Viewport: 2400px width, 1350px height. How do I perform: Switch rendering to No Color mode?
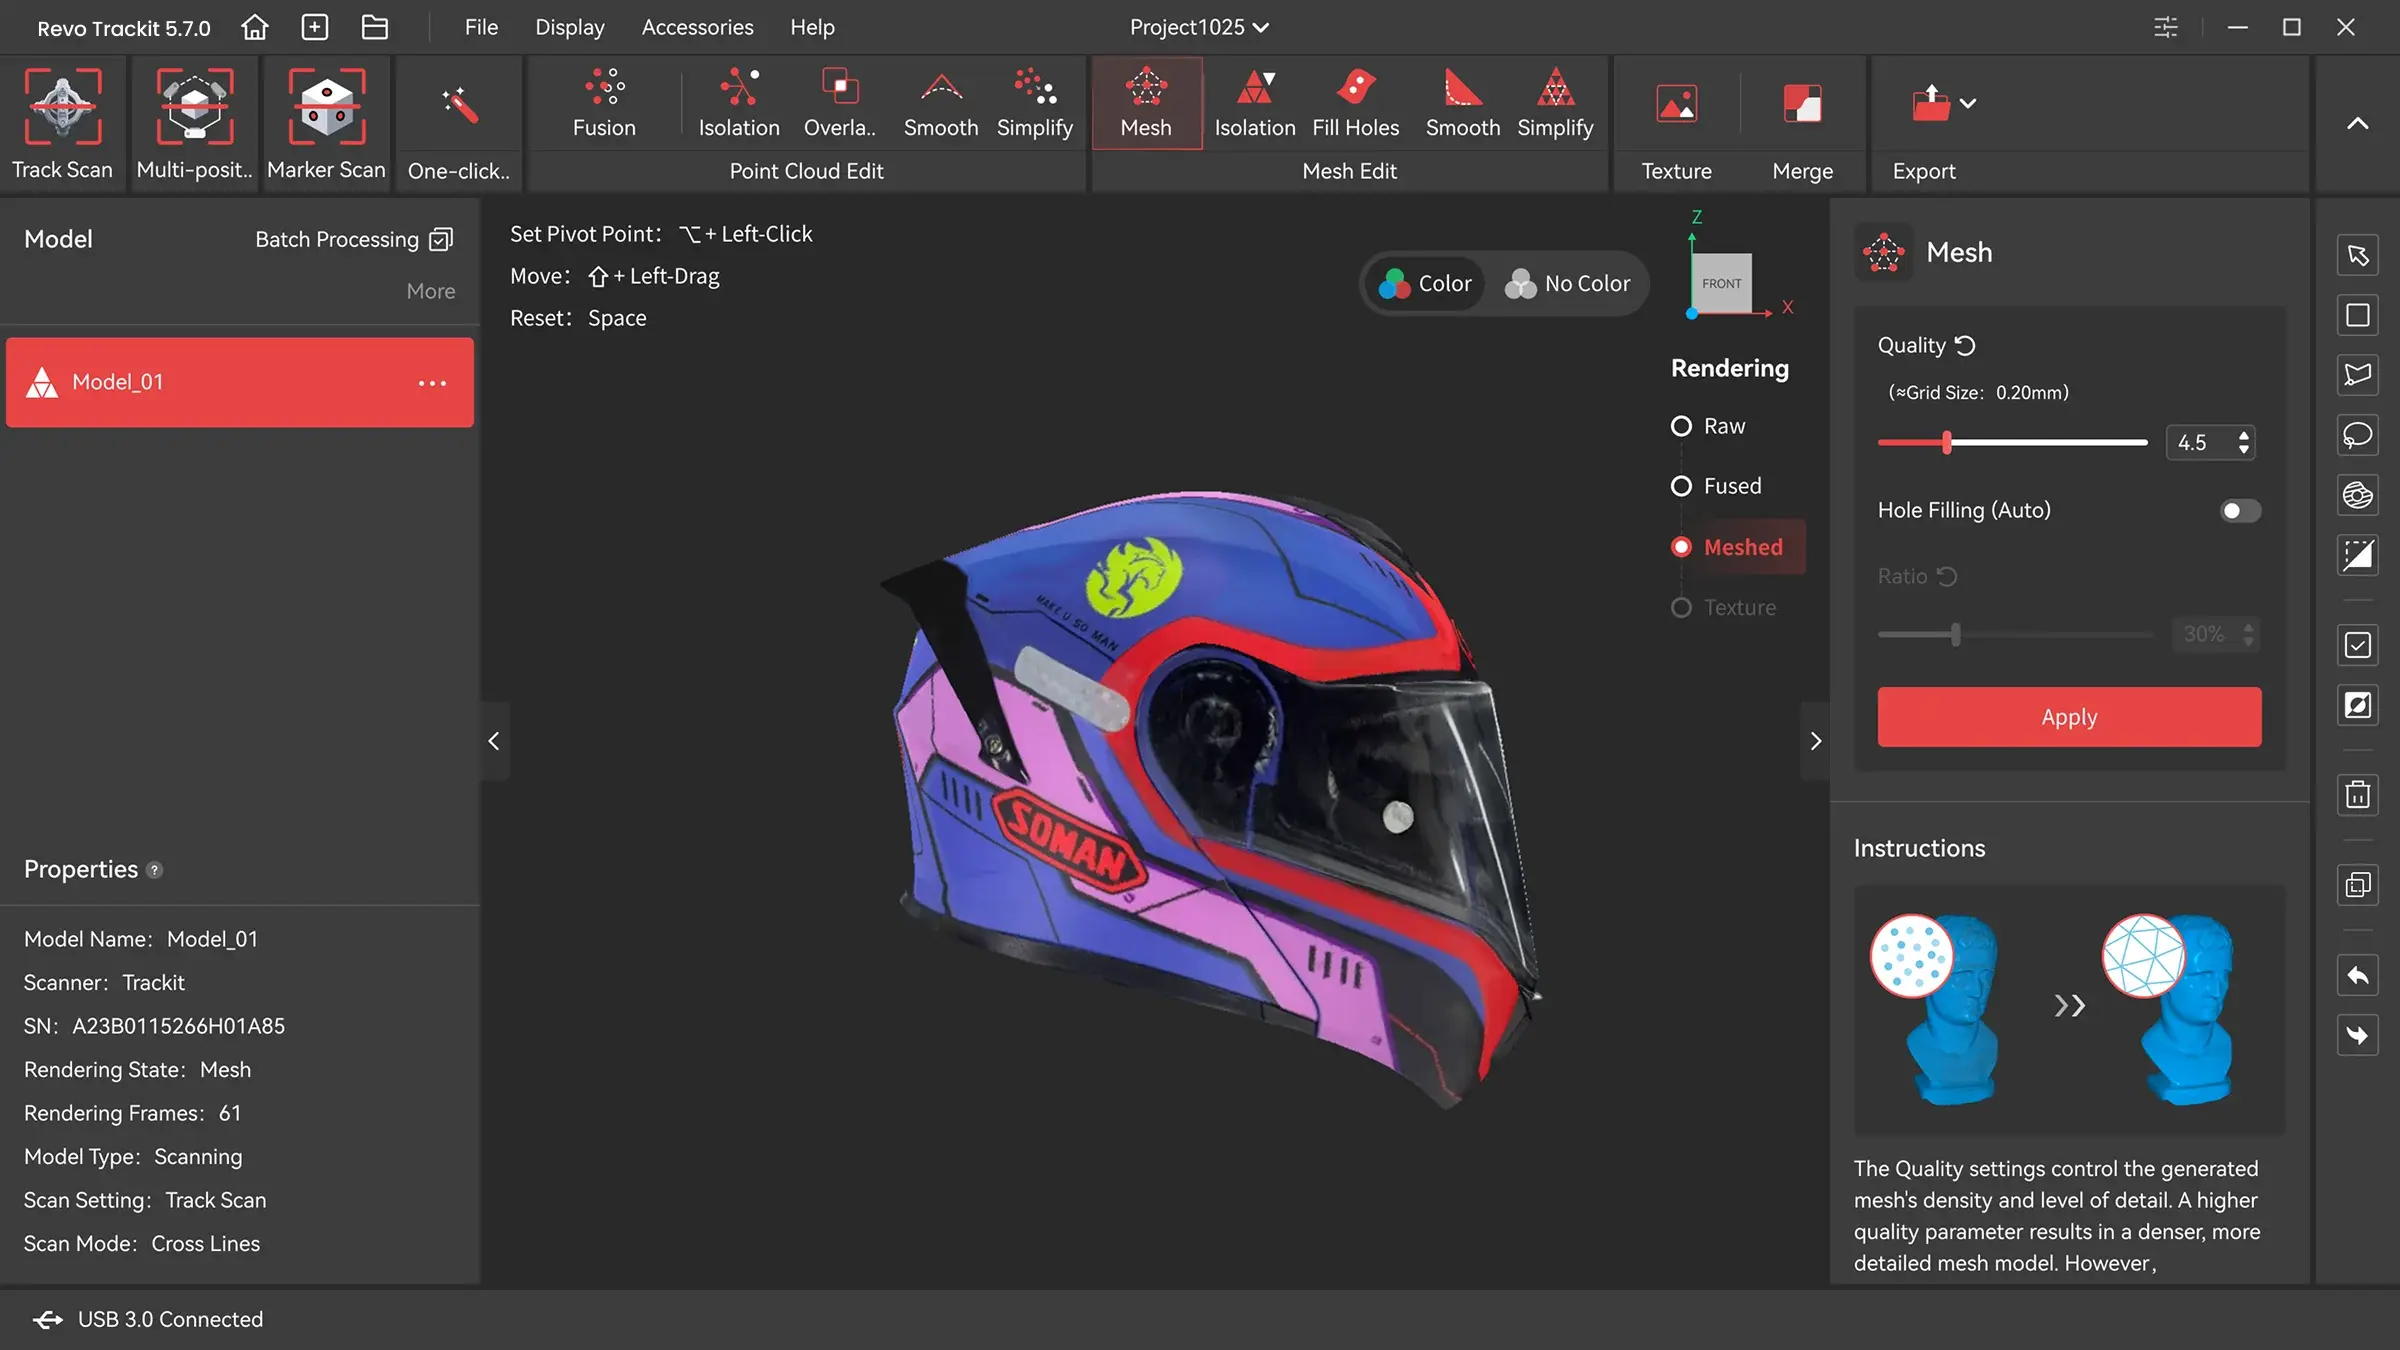click(x=1569, y=283)
